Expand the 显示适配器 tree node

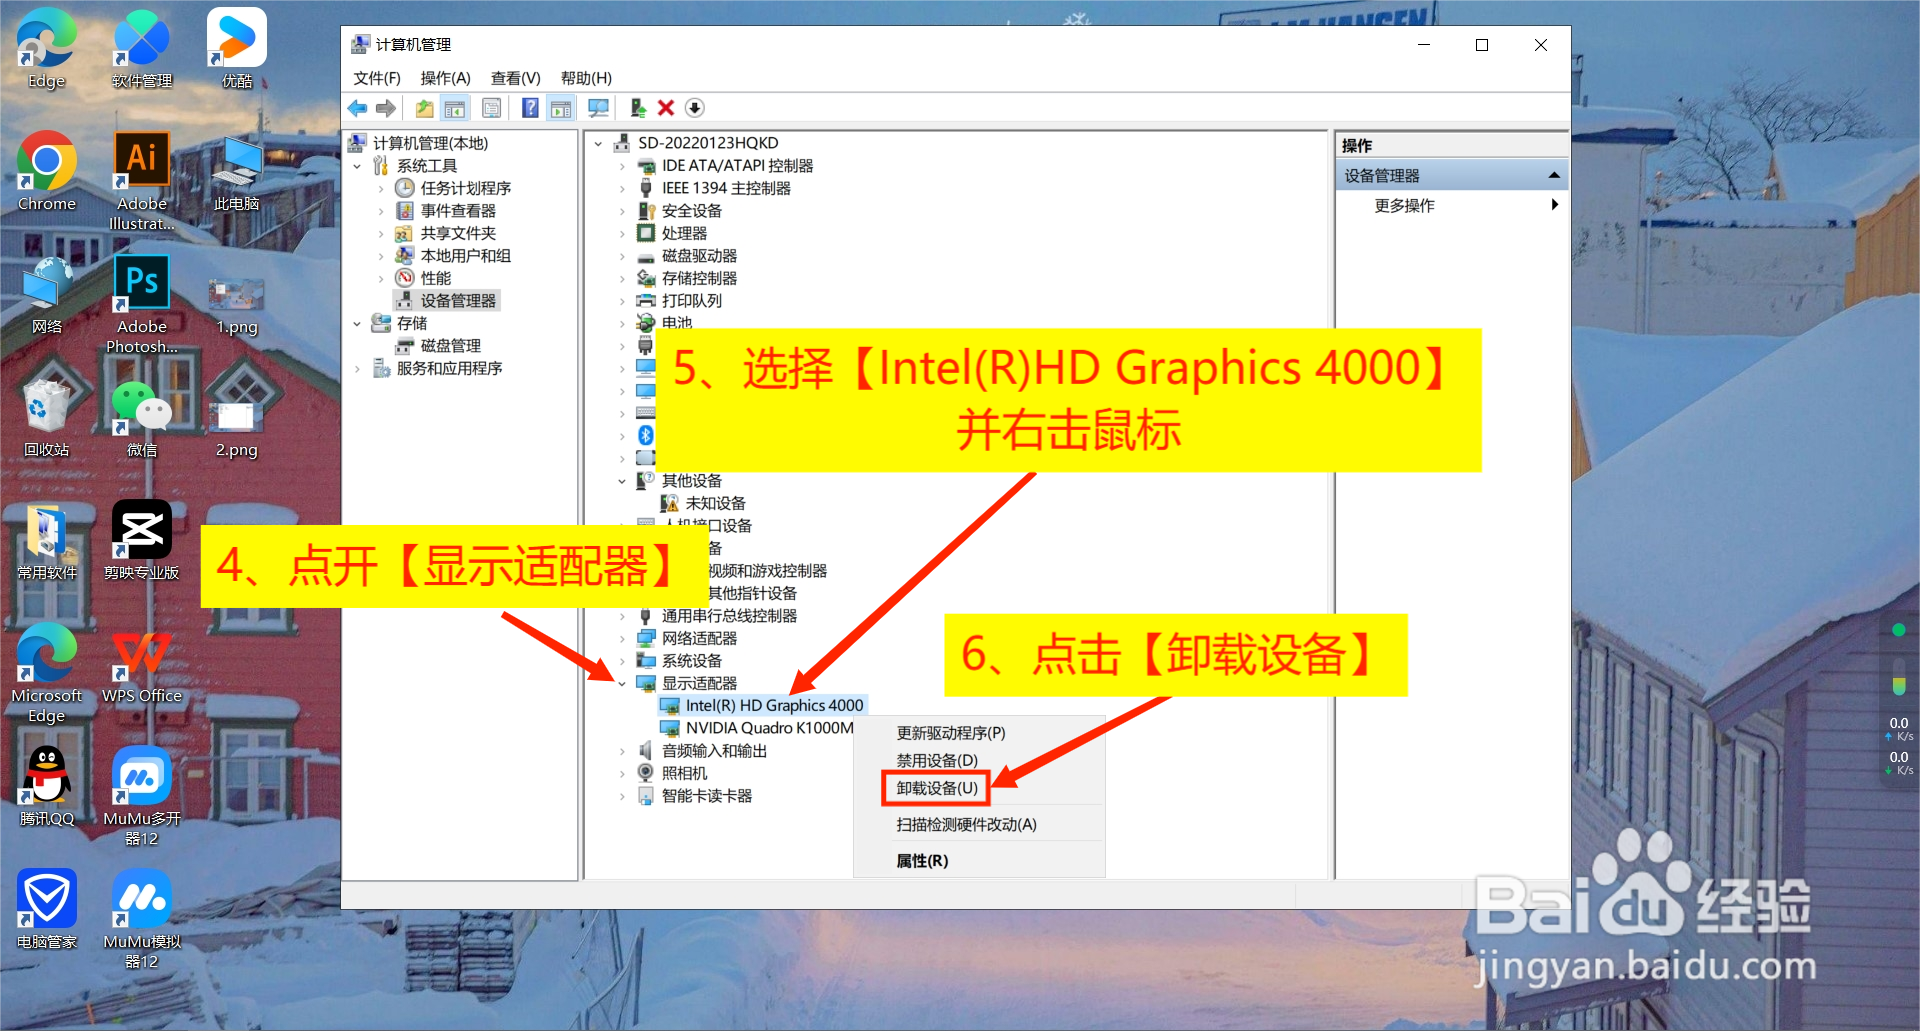click(623, 683)
